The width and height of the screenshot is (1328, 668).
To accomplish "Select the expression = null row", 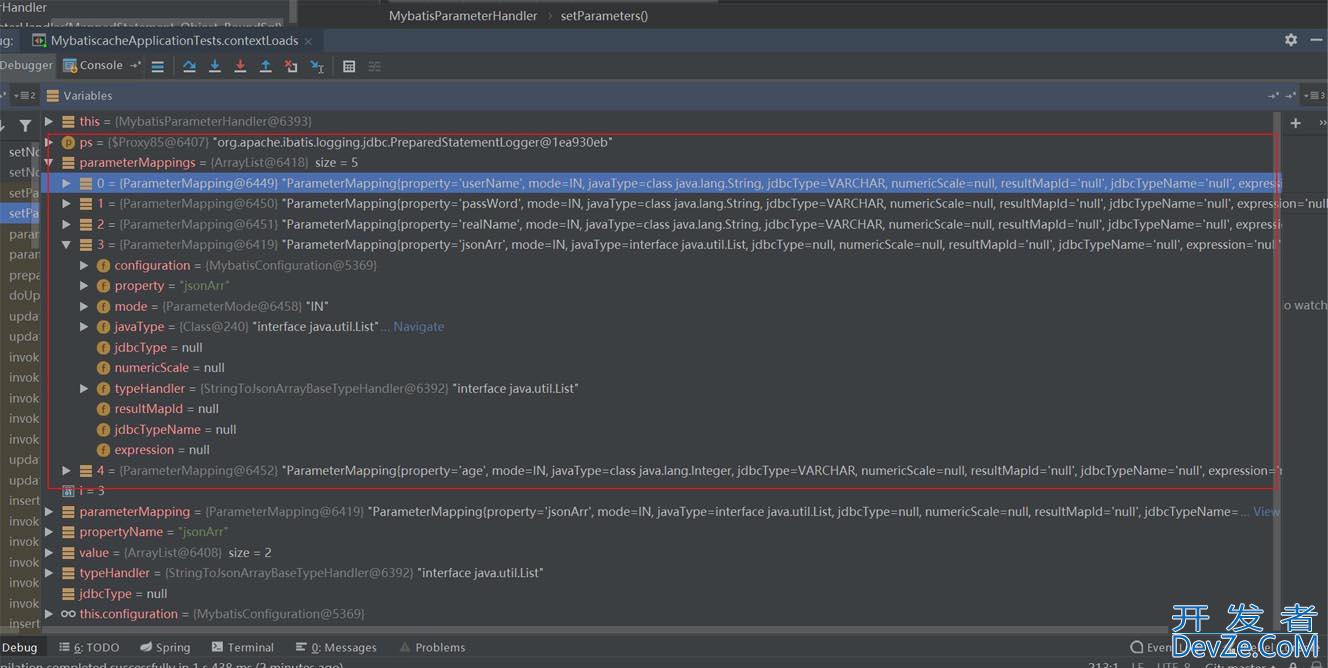I will coord(661,450).
